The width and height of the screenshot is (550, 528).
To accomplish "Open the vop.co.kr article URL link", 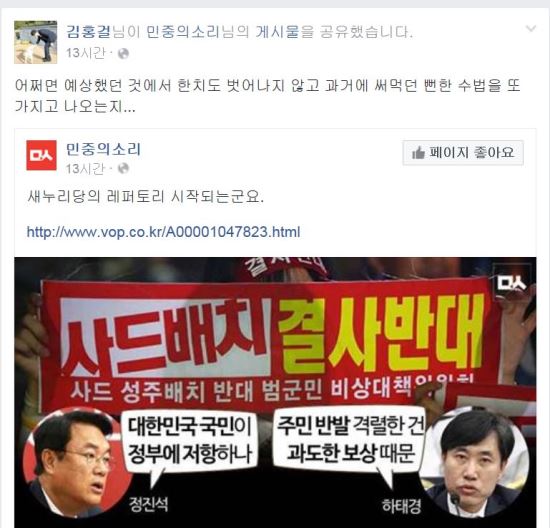I will pos(163,232).
